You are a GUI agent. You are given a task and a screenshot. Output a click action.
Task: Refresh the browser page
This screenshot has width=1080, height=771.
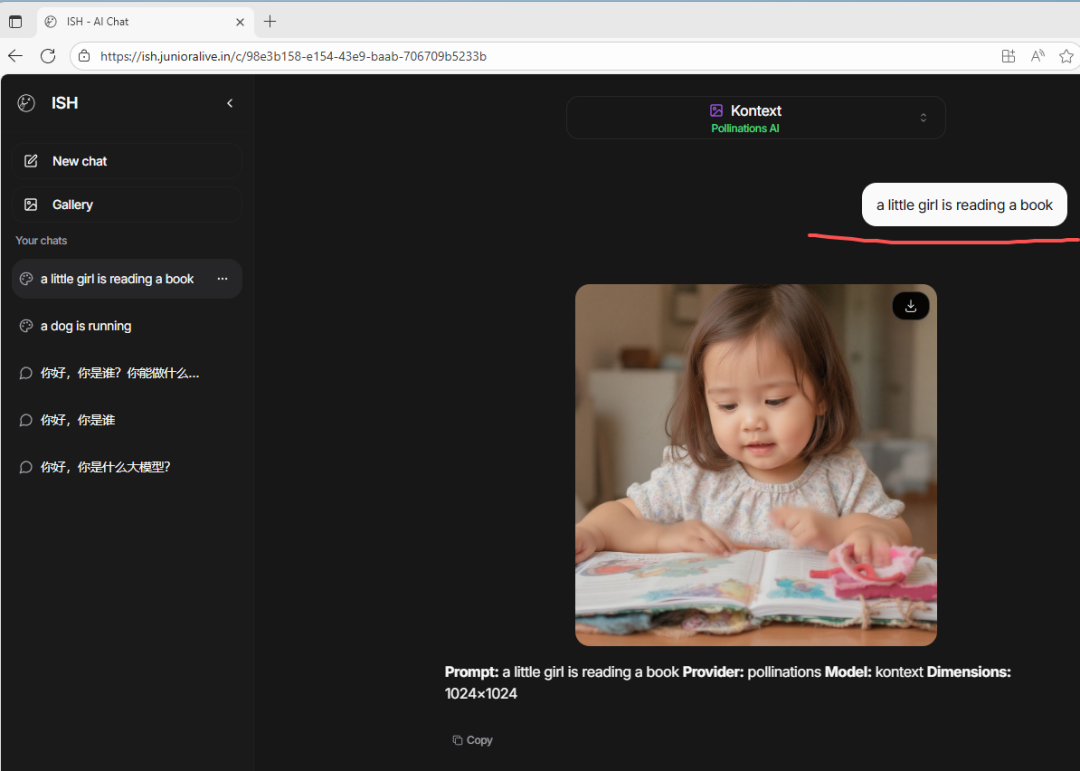coord(48,56)
